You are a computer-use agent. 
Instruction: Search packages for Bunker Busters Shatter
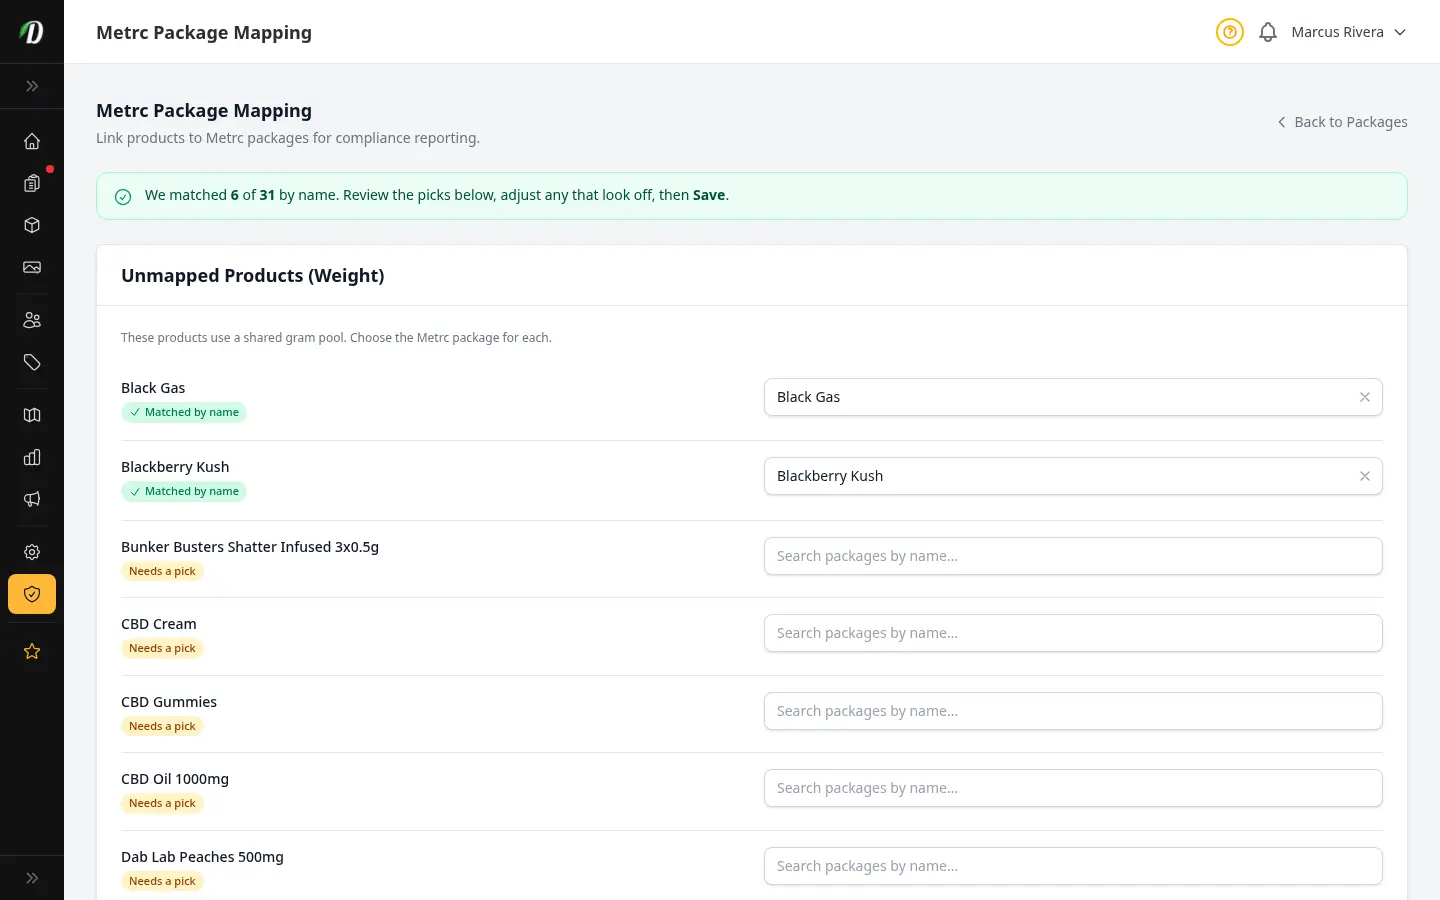pyautogui.click(x=1073, y=556)
